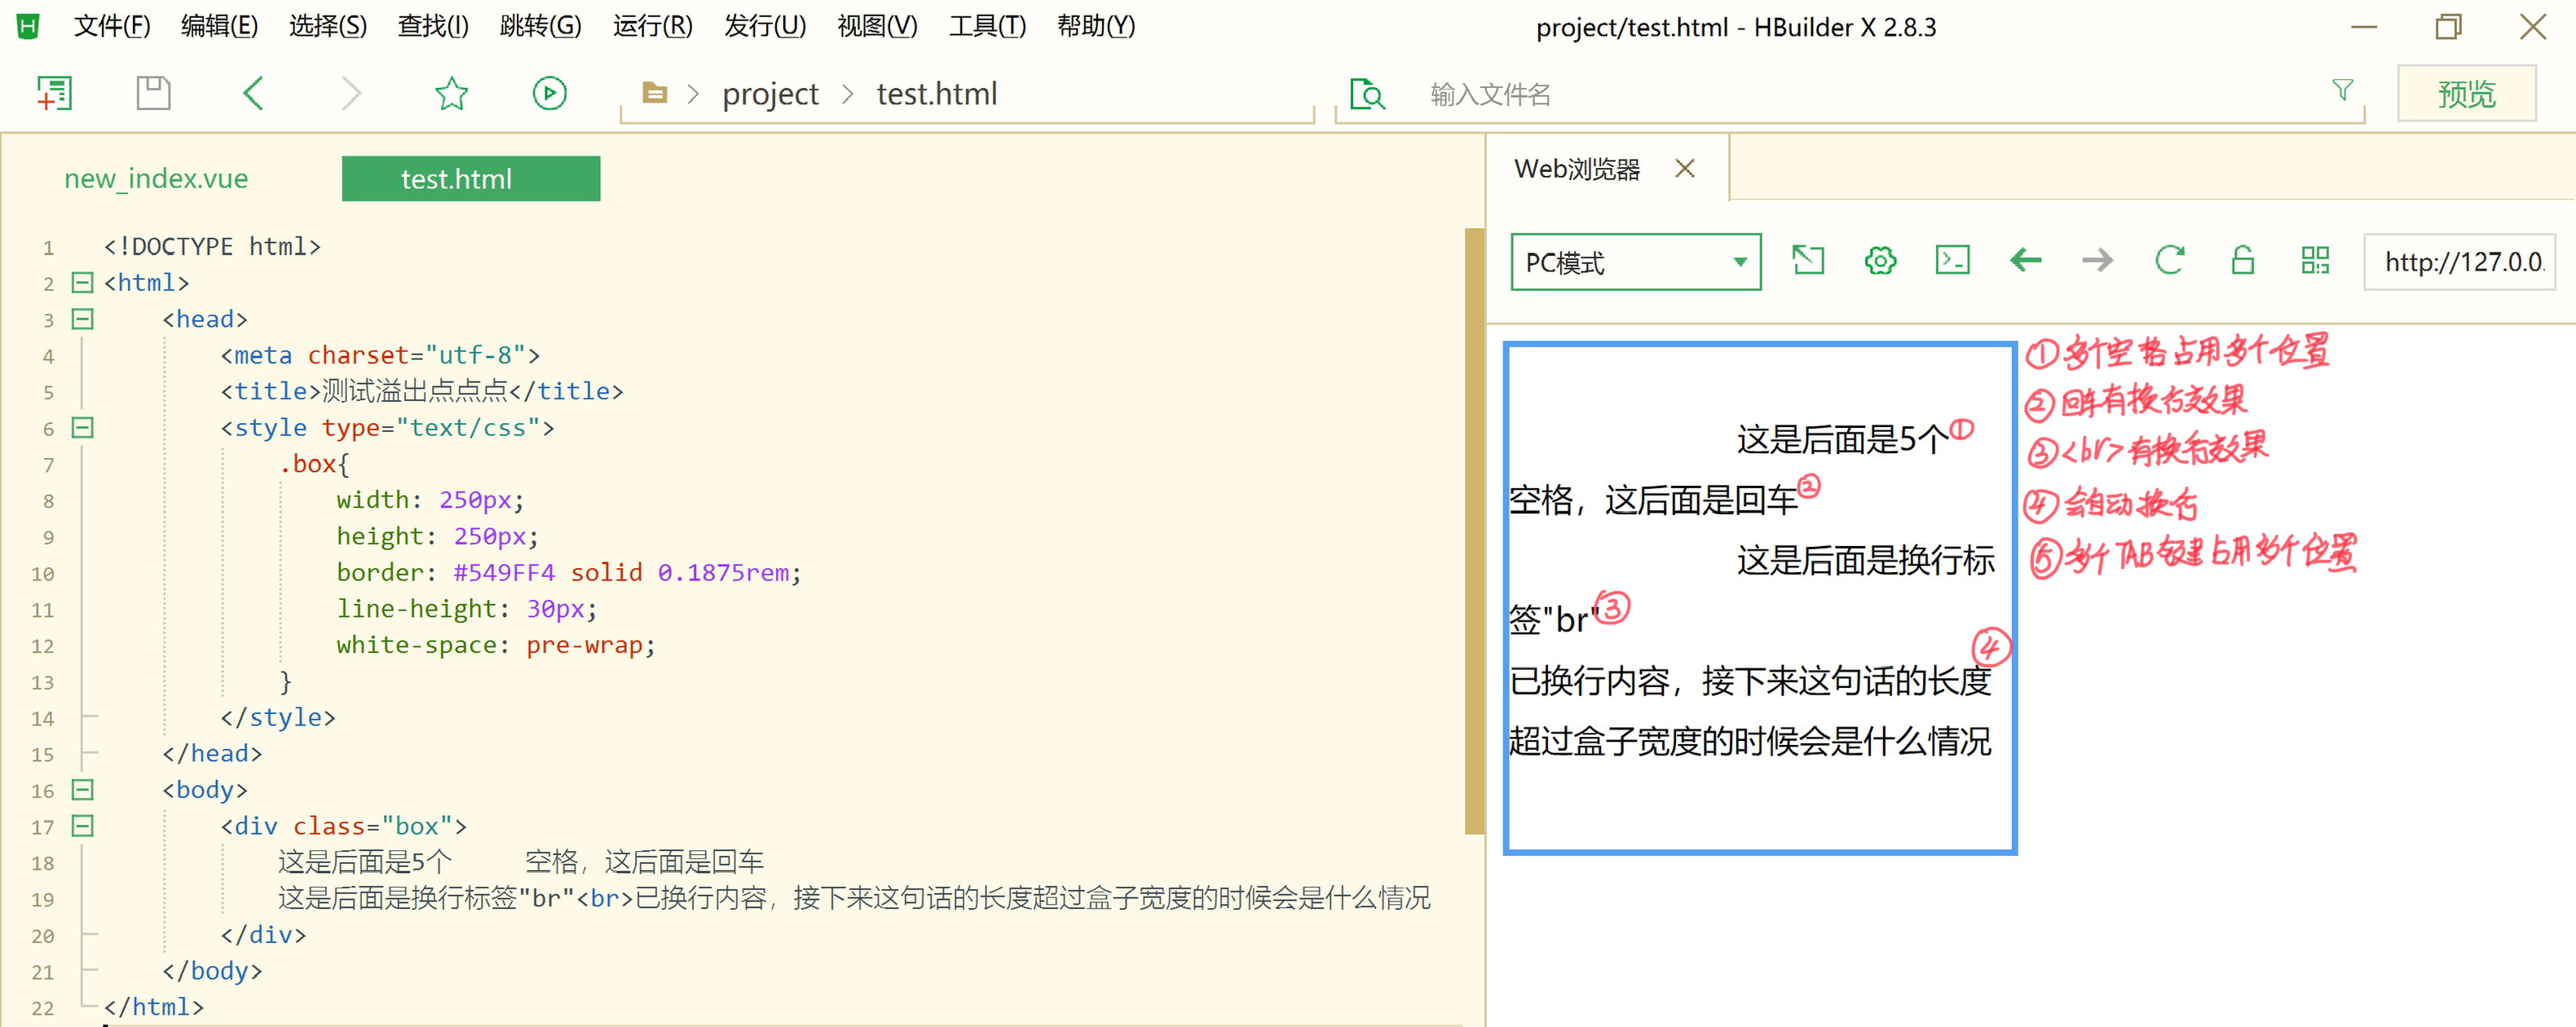The image size is (2576, 1027).
Task: Click the save file floppy icon
Action: tap(153, 93)
